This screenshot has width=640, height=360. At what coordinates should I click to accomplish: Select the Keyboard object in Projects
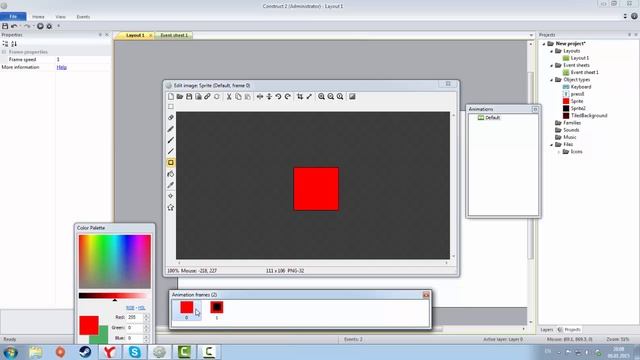coord(581,87)
